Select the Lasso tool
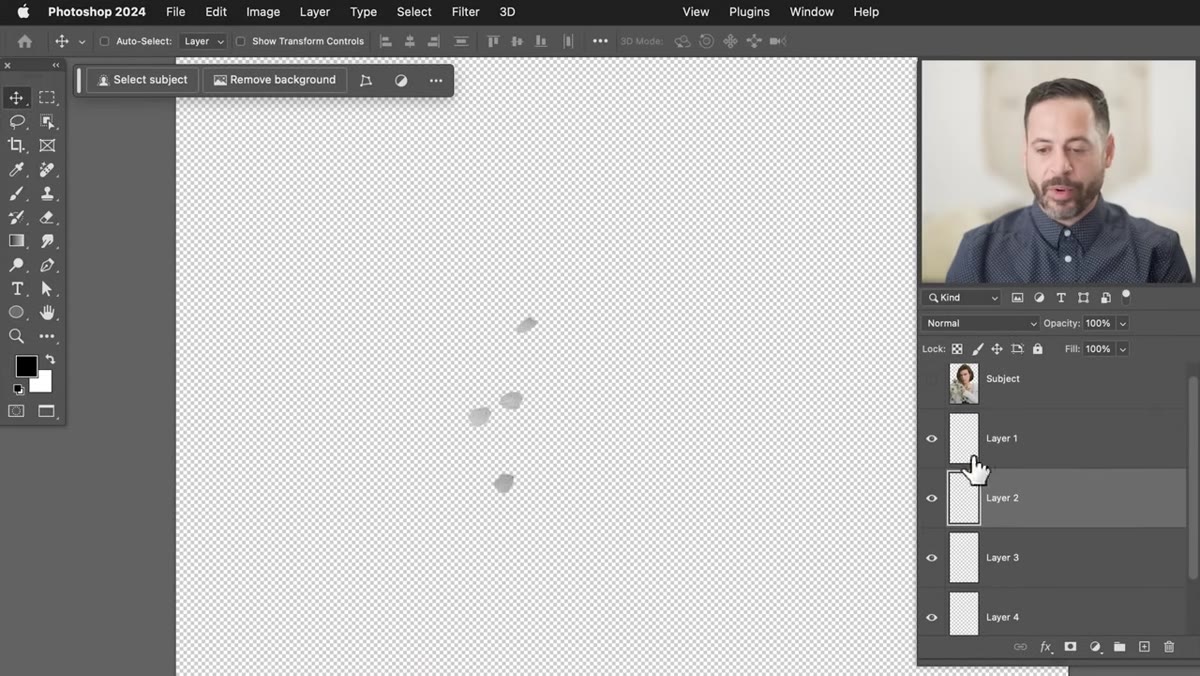Viewport: 1200px width, 676px height. tap(17, 122)
